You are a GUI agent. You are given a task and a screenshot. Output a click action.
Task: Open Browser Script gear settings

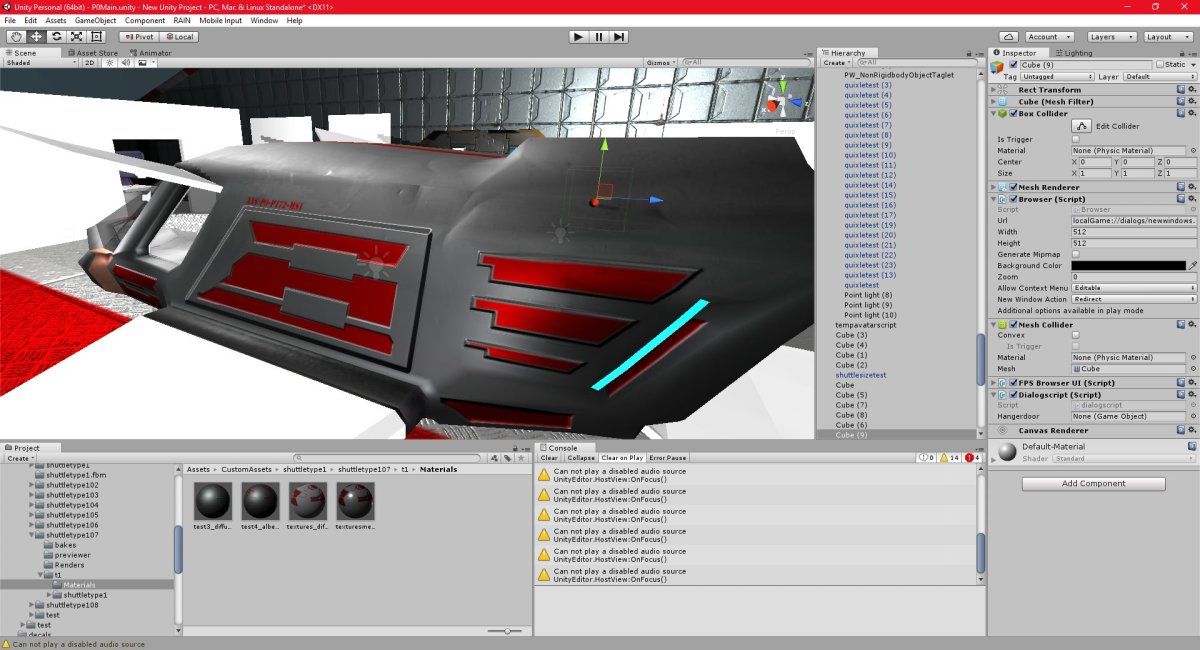(1192, 199)
